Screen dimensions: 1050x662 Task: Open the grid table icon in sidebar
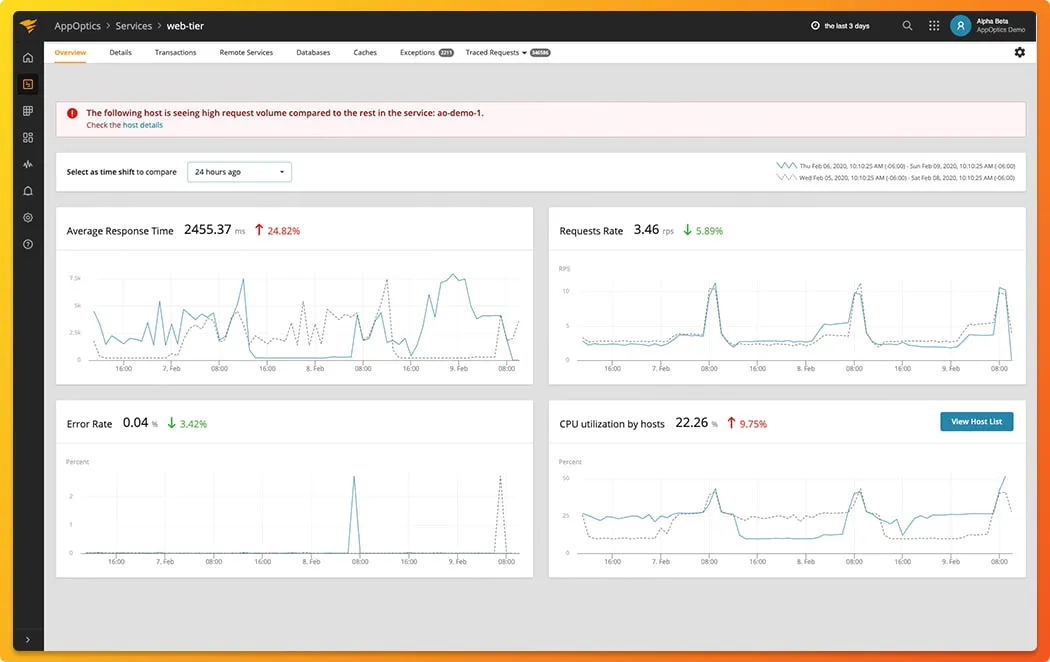click(x=28, y=111)
